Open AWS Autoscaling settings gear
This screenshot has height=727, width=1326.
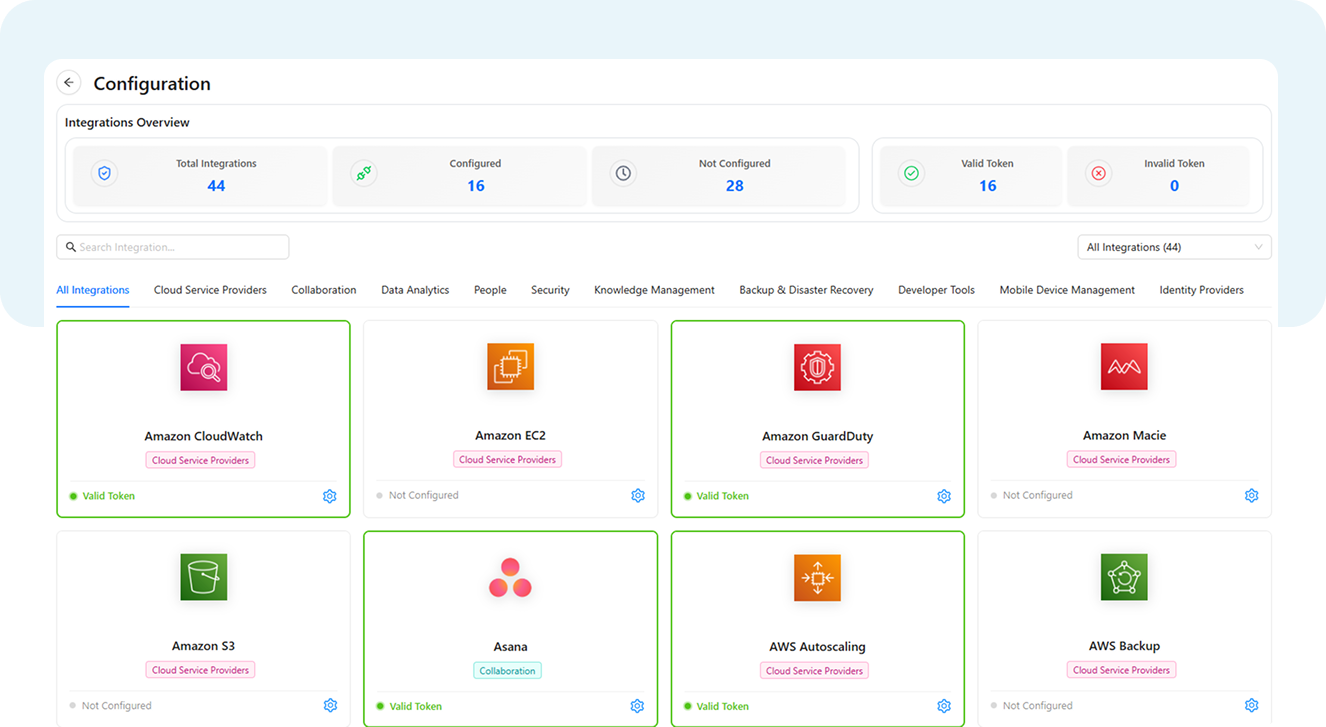pyautogui.click(x=944, y=706)
